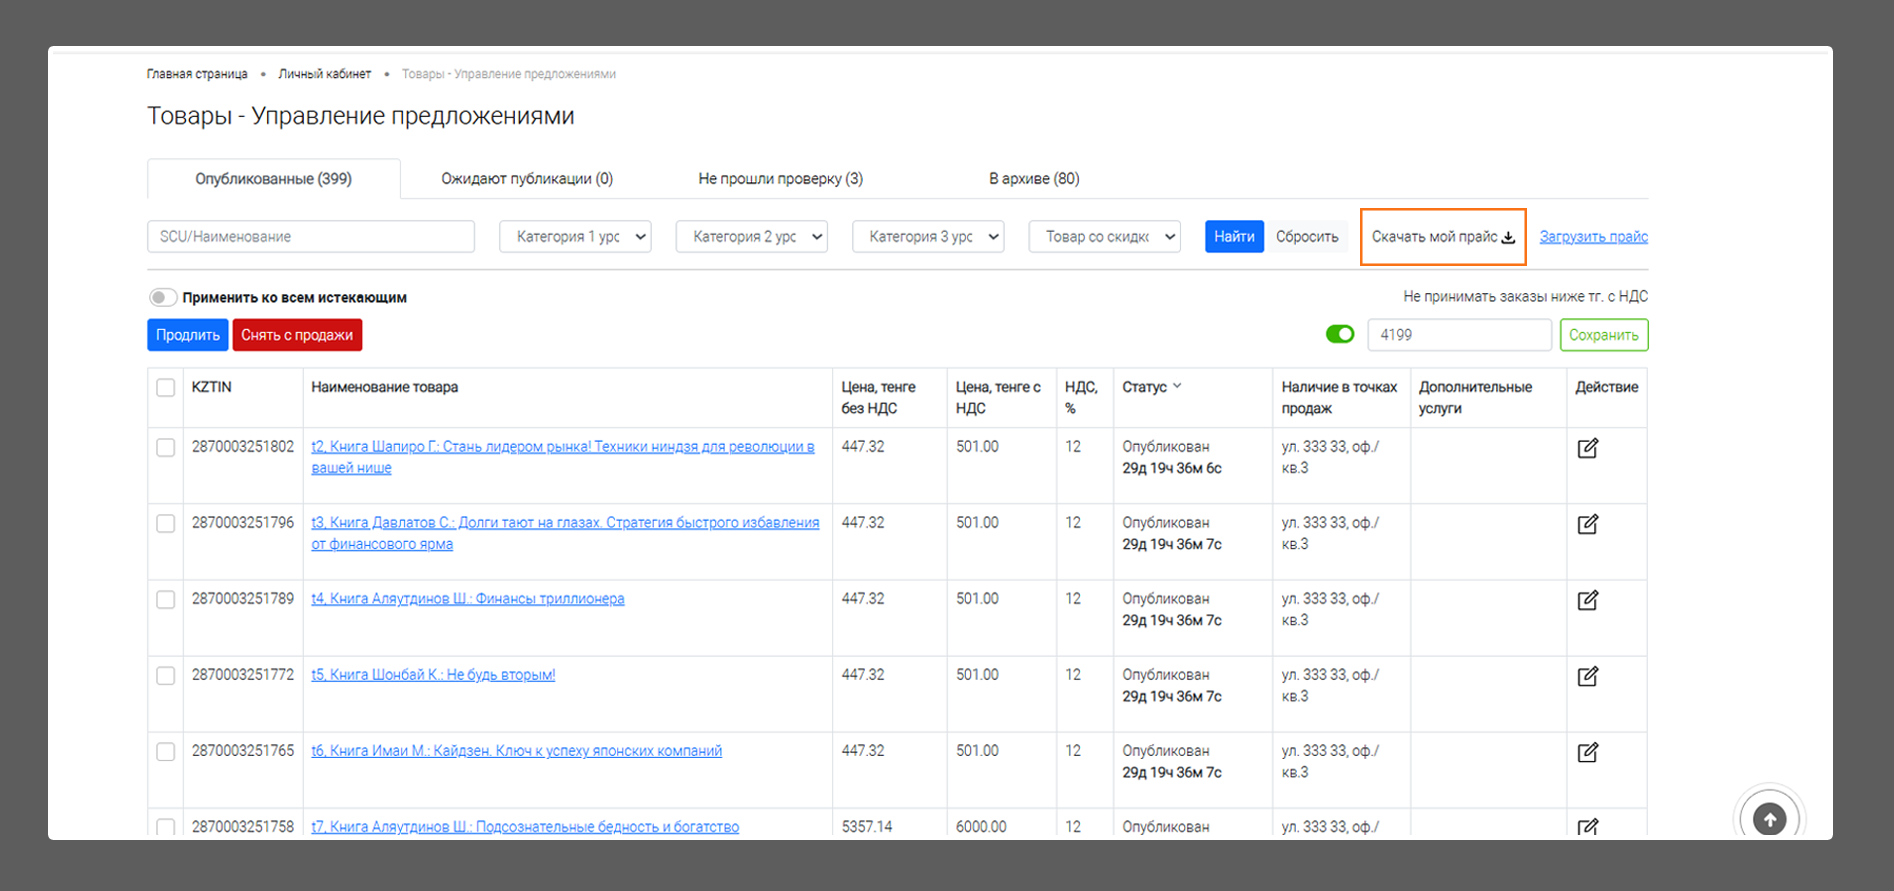
Task: Click the price cell '6000.00'
Action: pyautogui.click(x=981, y=827)
